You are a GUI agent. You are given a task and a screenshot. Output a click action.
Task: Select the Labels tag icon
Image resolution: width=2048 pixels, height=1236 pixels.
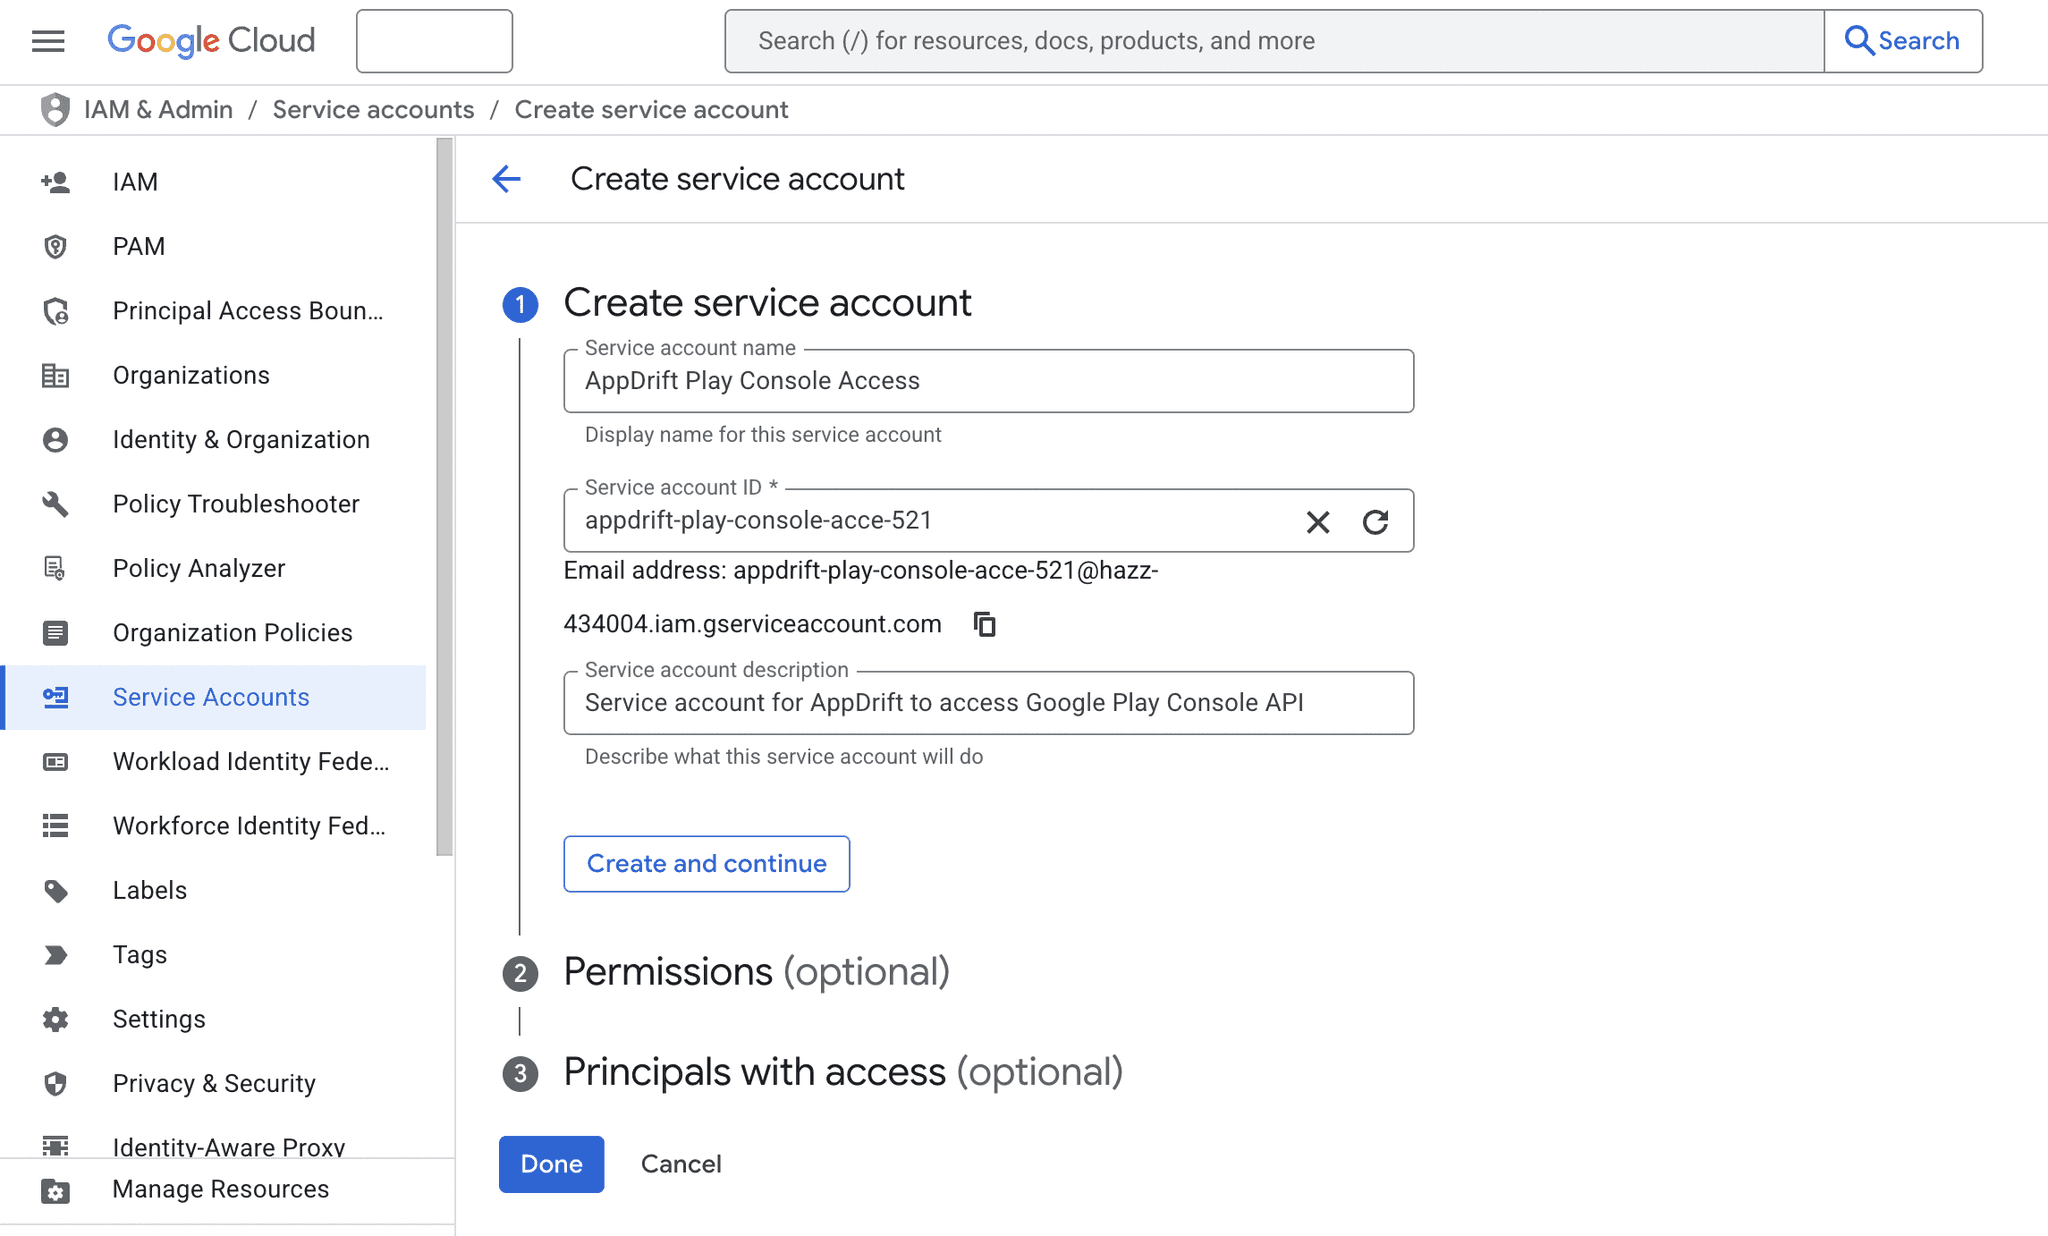55,890
